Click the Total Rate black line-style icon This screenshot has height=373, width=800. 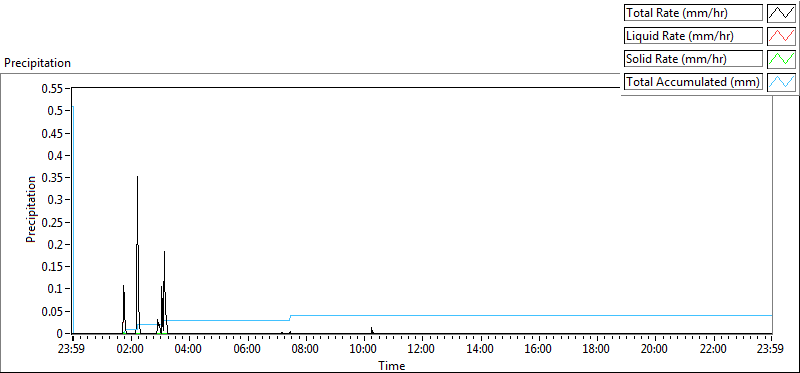pyautogui.click(x=781, y=12)
